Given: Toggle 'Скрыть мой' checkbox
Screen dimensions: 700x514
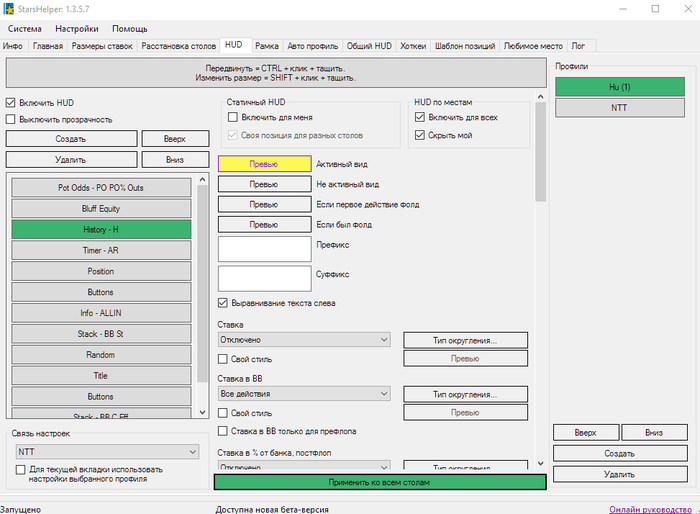Looking at the screenshot, I should [x=420, y=135].
